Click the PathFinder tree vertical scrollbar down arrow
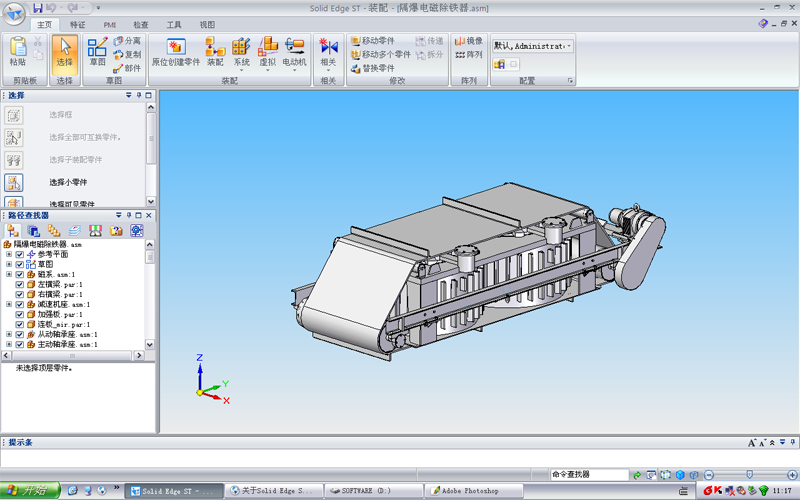 [x=150, y=344]
